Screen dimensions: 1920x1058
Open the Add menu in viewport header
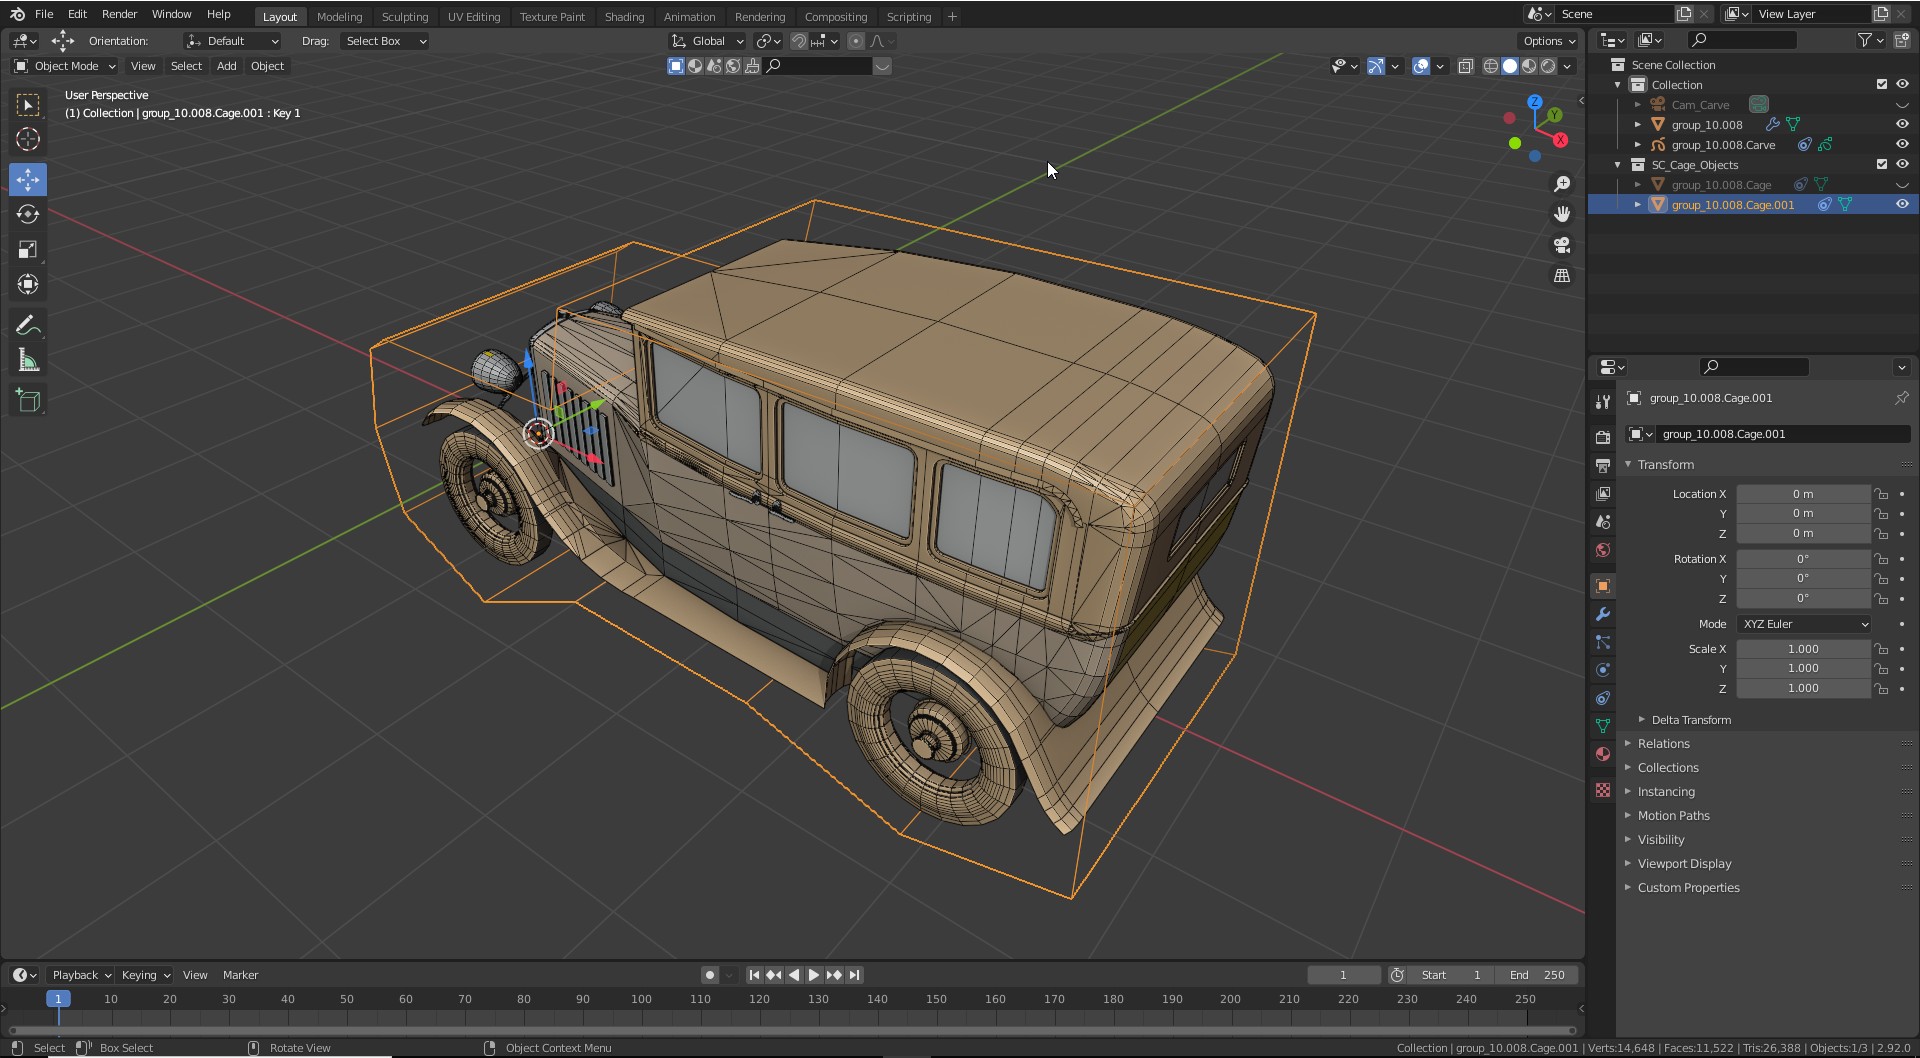[x=227, y=66]
